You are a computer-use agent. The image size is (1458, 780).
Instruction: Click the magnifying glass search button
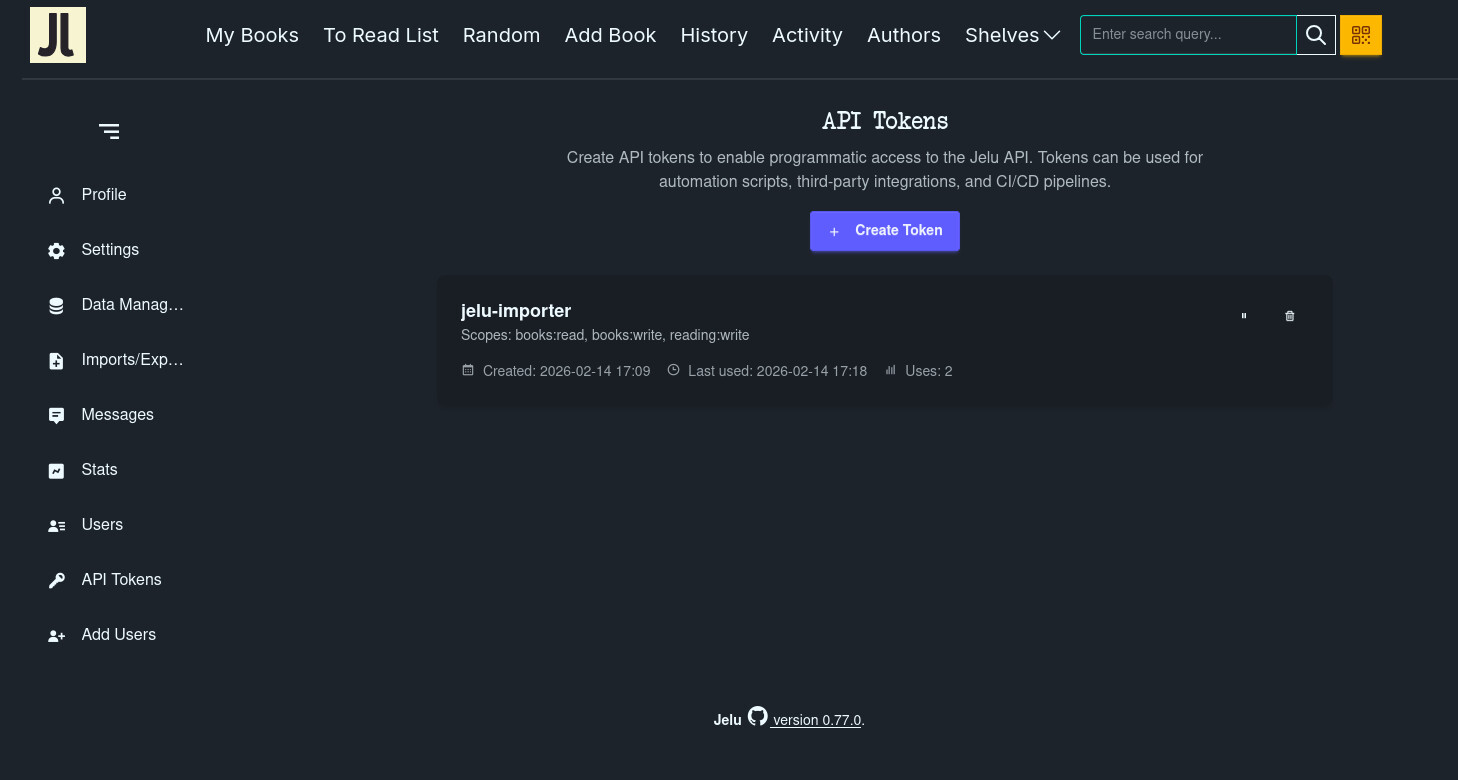[1316, 35]
